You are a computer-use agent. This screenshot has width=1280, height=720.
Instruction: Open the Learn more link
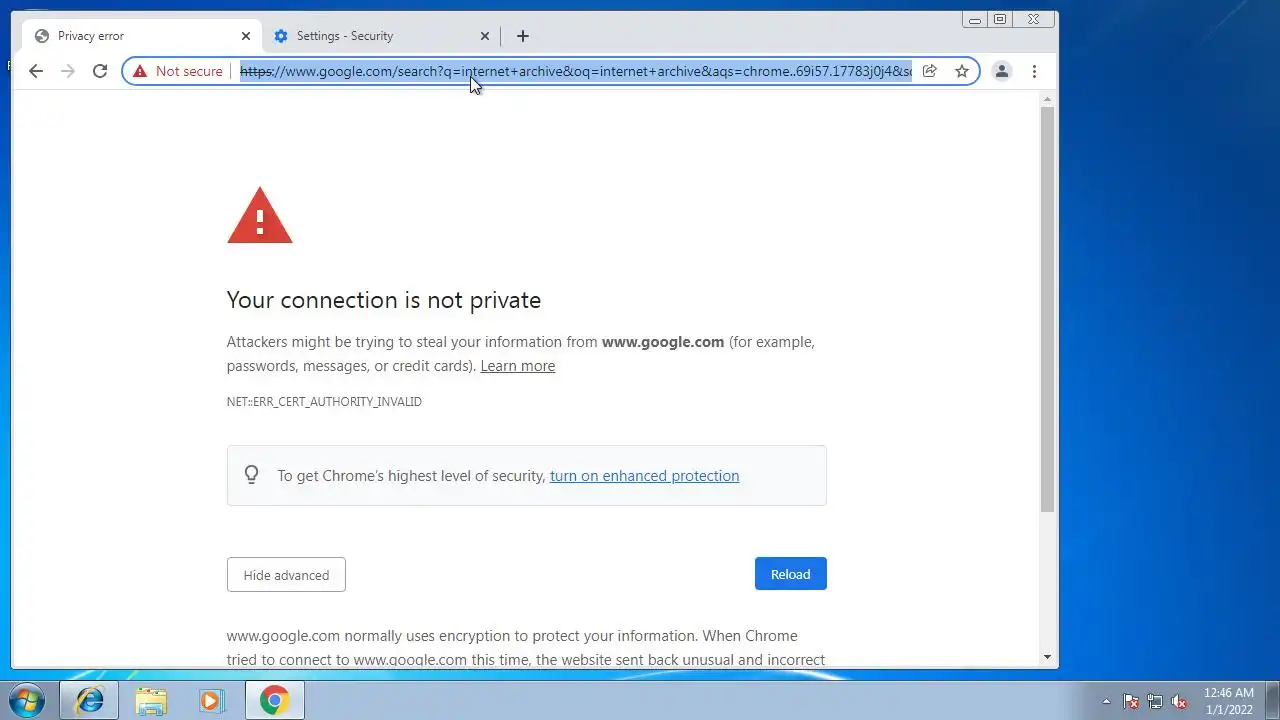(x=517, y=366)
